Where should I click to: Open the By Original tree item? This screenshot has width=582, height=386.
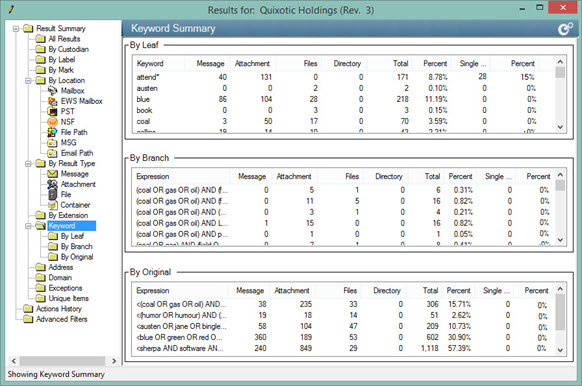click(77, 257)
